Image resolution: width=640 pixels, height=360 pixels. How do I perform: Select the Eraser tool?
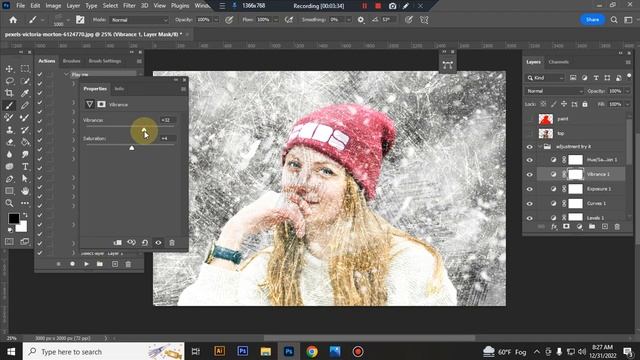9,142
